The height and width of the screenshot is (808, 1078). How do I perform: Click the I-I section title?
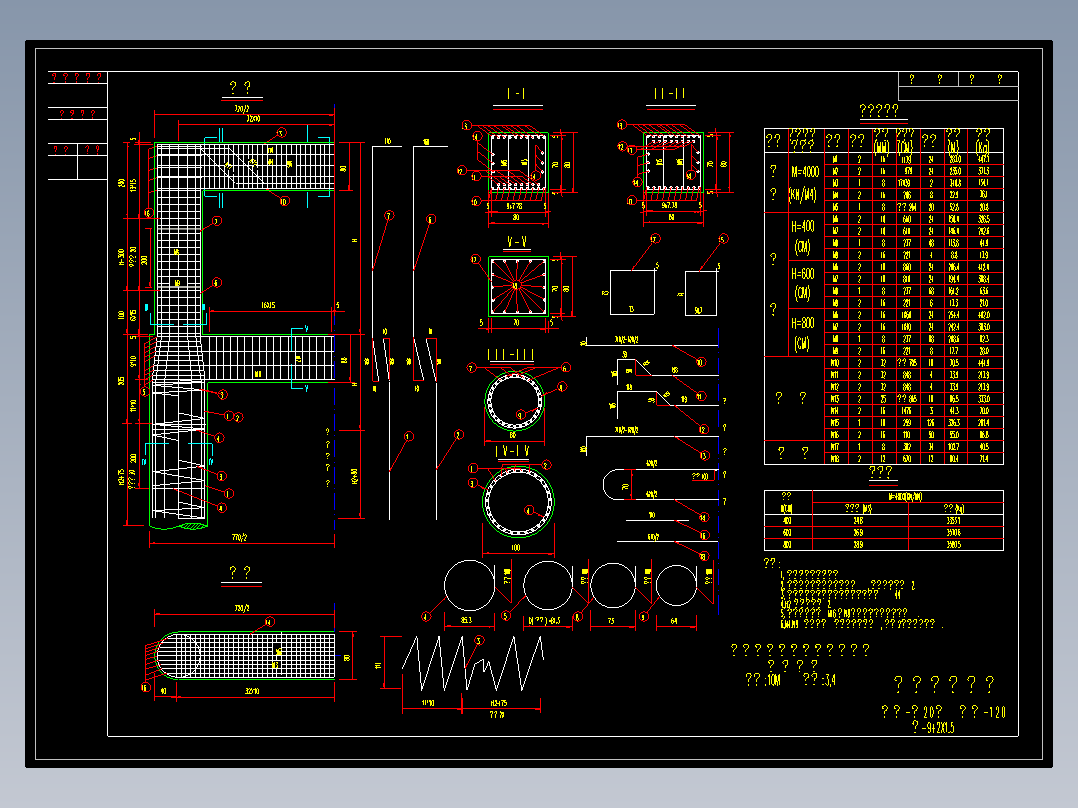tap(516, 94)
